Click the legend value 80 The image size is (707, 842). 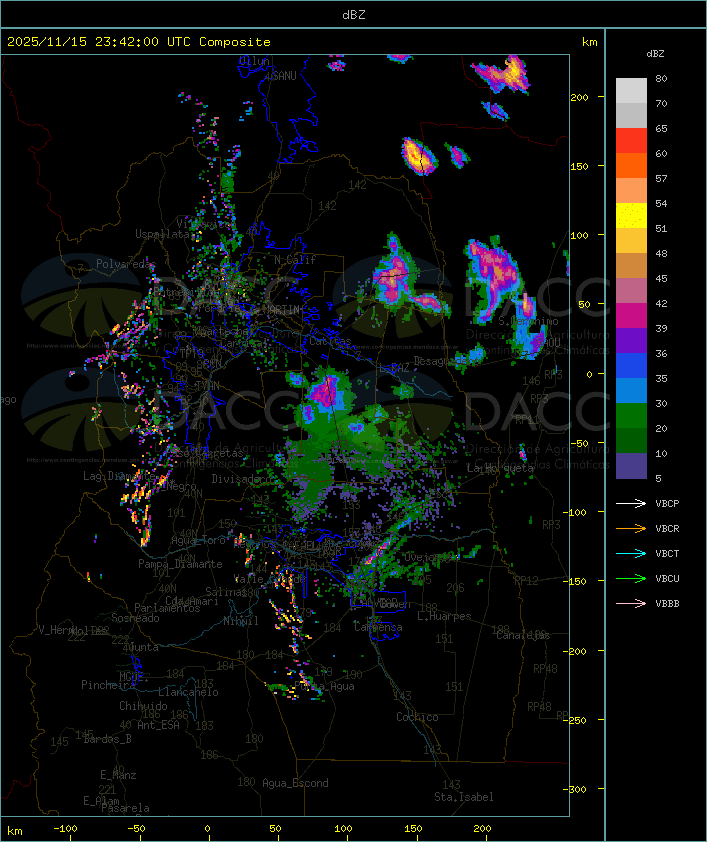click(x=661, y=78)
